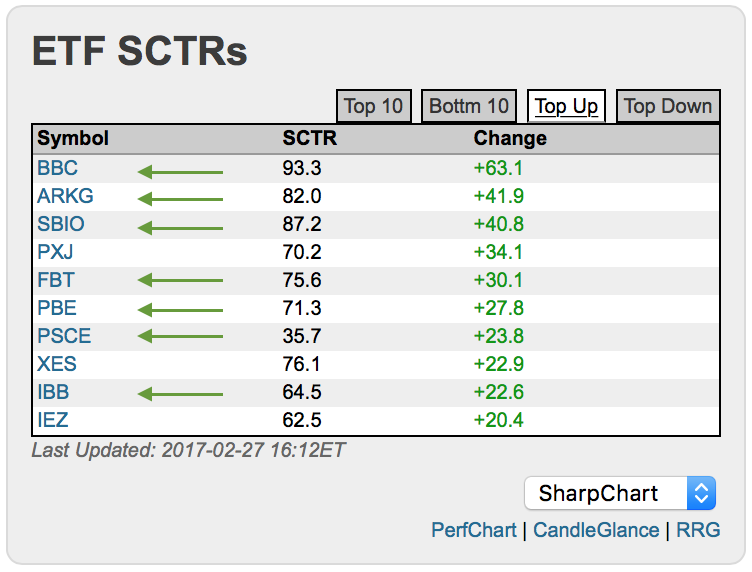Click the Change column header

[x=510, y=138]
